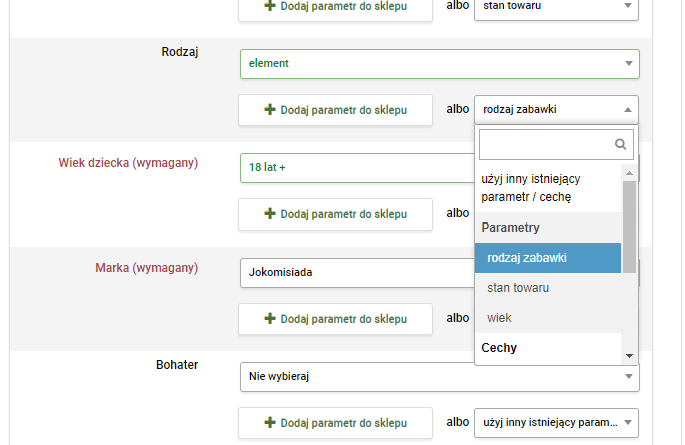The width and height of the screenshot is (685, 445).
Task: Open the Bohater 'Nie wybieraj' dropdown
Action: click(439, 377)
